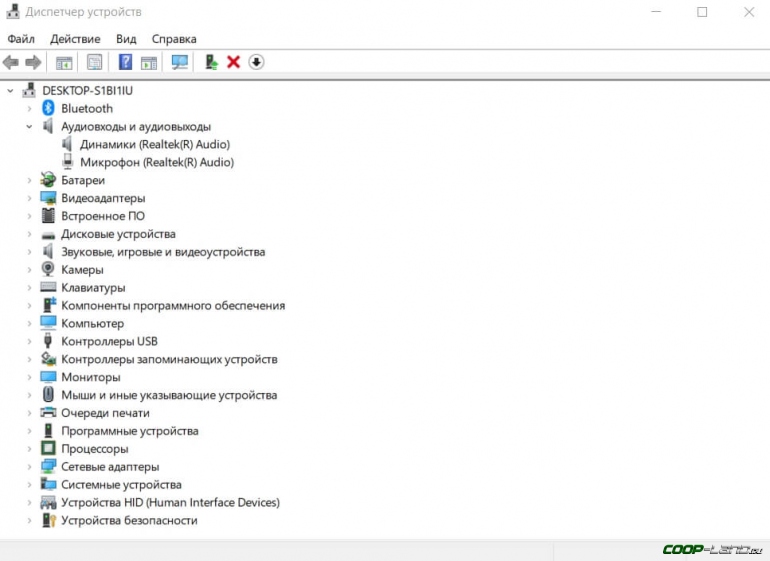Expand the Сетевые адаптеры category

coord(30,467)
